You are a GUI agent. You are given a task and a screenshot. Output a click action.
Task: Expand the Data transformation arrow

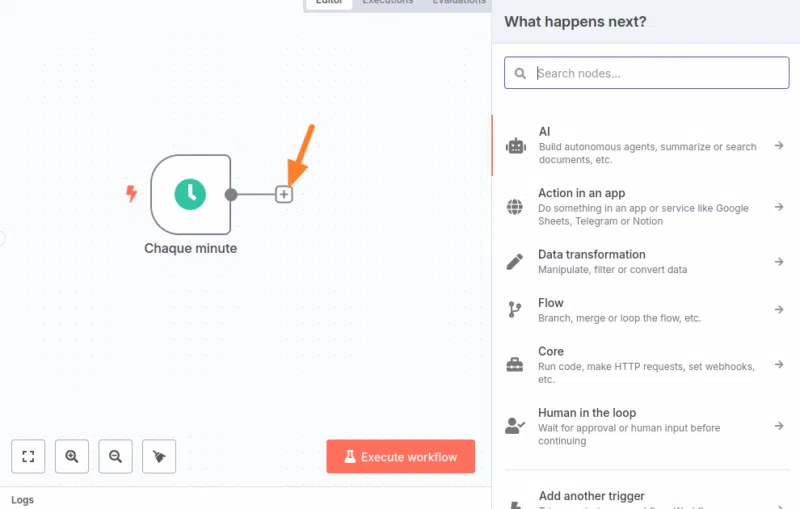[x=778, y=262]
